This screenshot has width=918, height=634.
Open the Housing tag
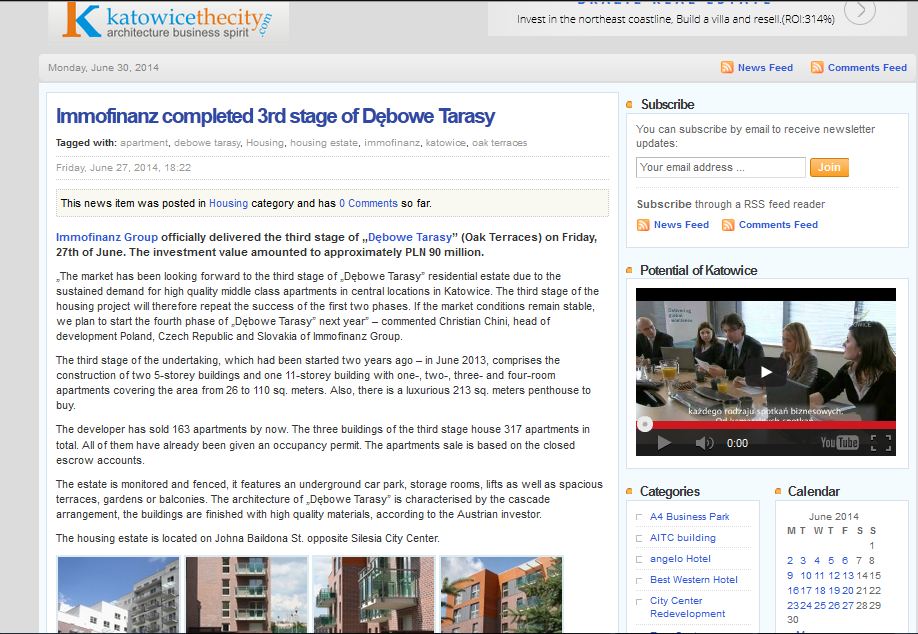pos(265,143)
